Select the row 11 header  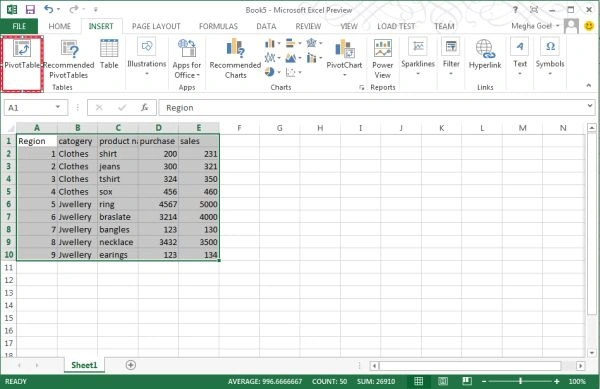point(8,267)
